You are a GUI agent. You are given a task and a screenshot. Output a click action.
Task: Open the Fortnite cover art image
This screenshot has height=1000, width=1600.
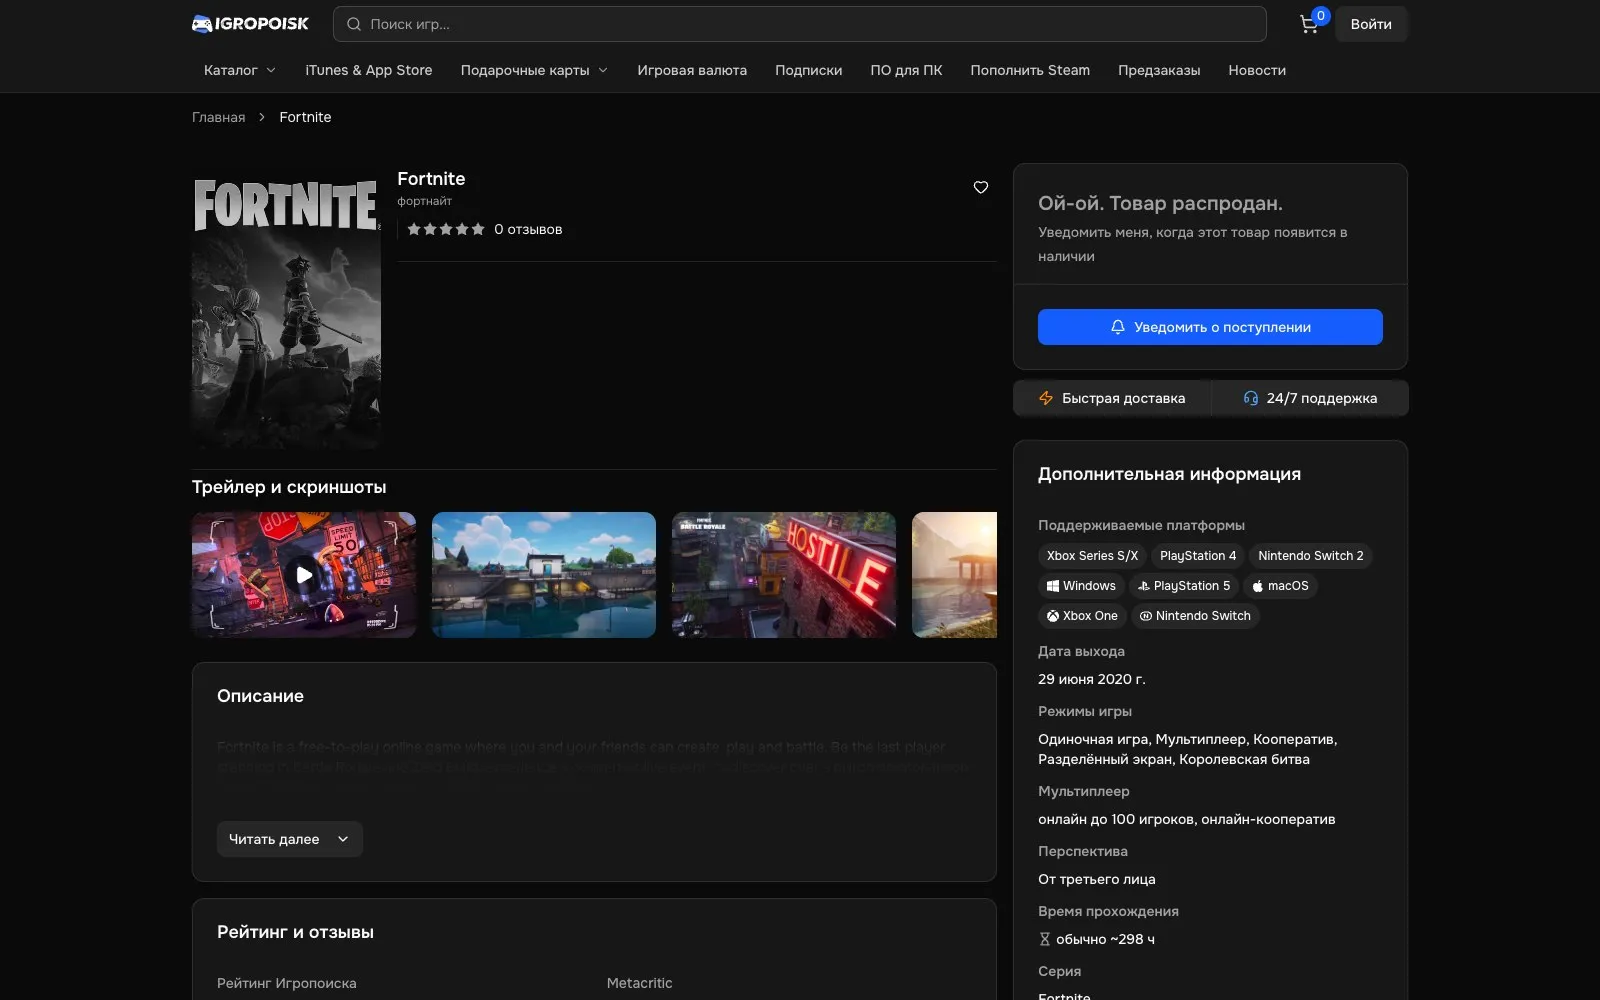pyautogui.click(x=286, y=307)
